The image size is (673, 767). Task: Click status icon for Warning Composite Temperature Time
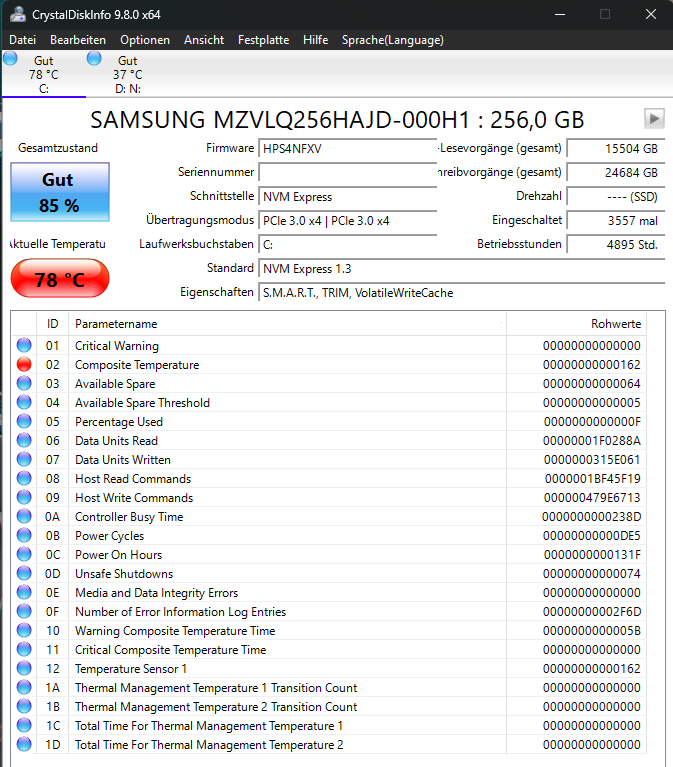click(24, 631)
